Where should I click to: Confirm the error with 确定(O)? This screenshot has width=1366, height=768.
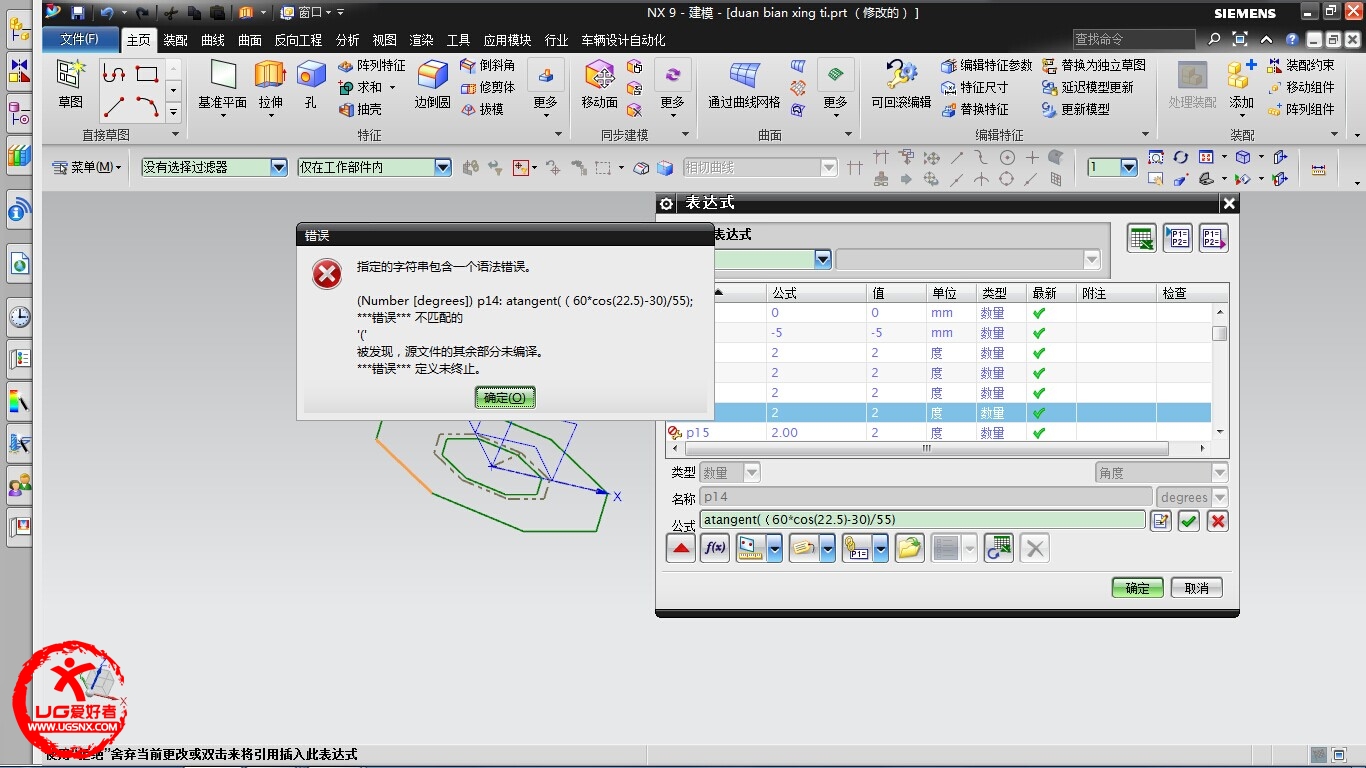coord(505,397)
